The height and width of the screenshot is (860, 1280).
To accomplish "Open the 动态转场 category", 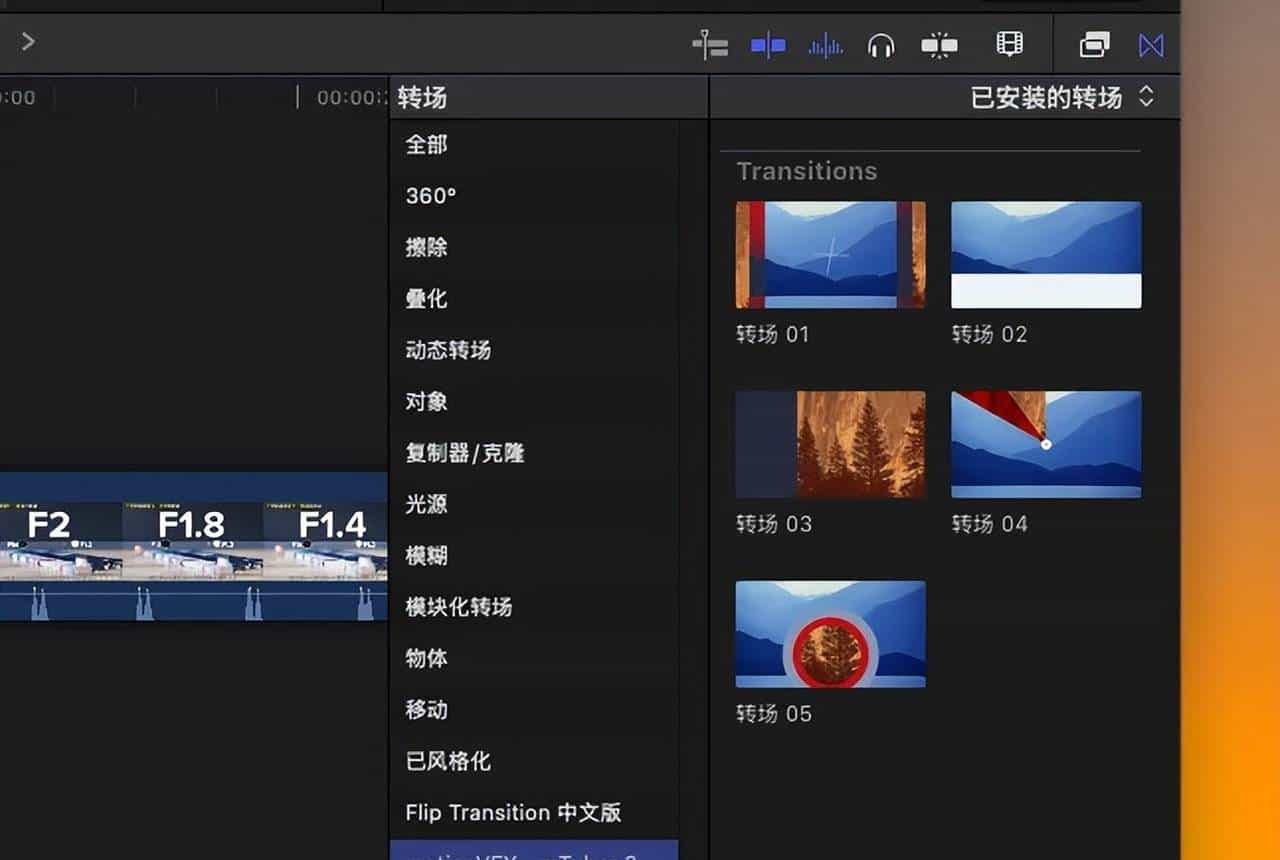I will click(x=447, y=350).
